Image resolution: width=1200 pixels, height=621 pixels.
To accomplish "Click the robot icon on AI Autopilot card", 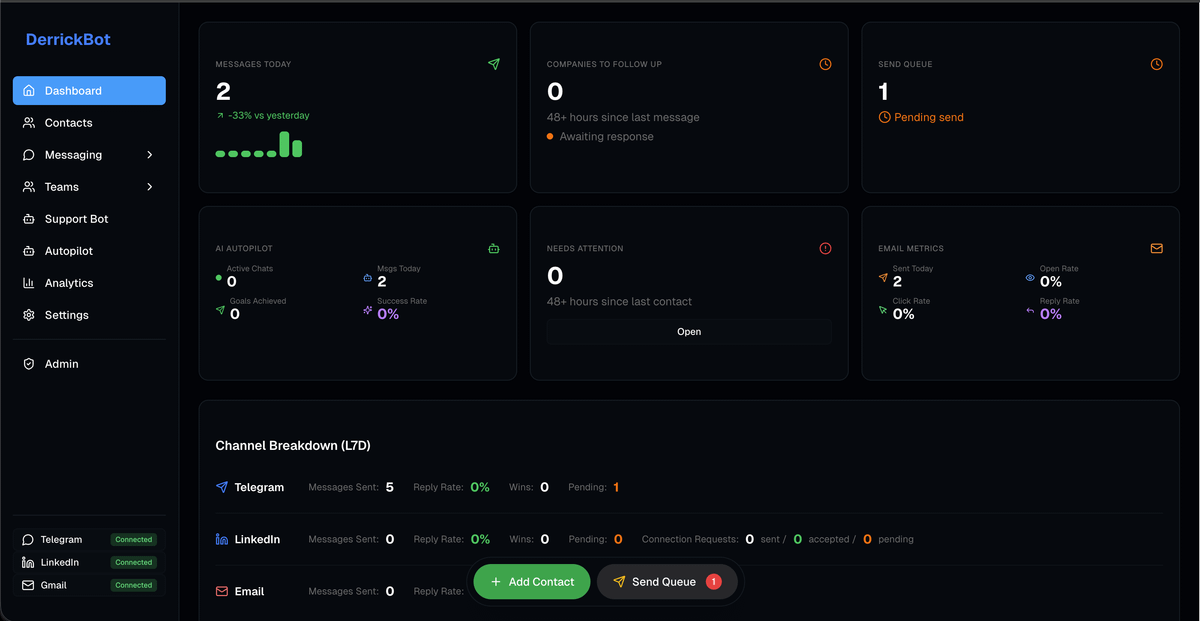I will click(494, 248).
